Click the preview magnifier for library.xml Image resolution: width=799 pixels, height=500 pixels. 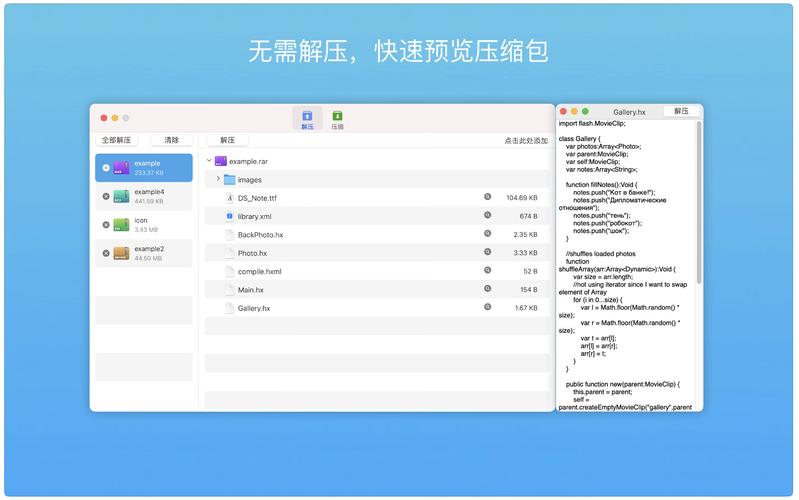coord(488,216)
